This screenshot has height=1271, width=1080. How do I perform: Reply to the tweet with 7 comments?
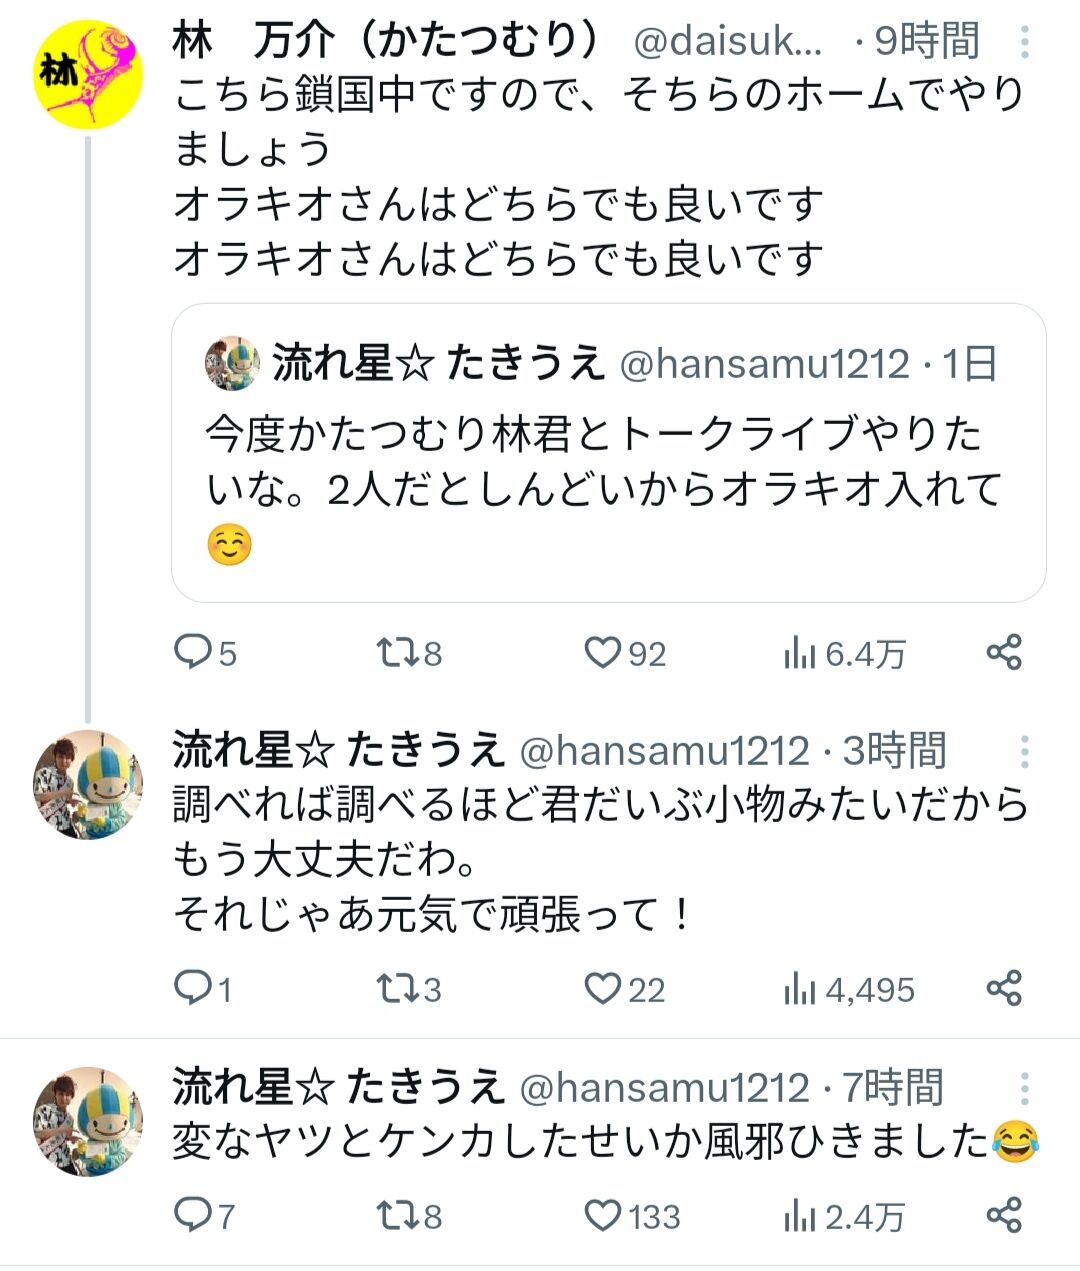[205, 1216]
